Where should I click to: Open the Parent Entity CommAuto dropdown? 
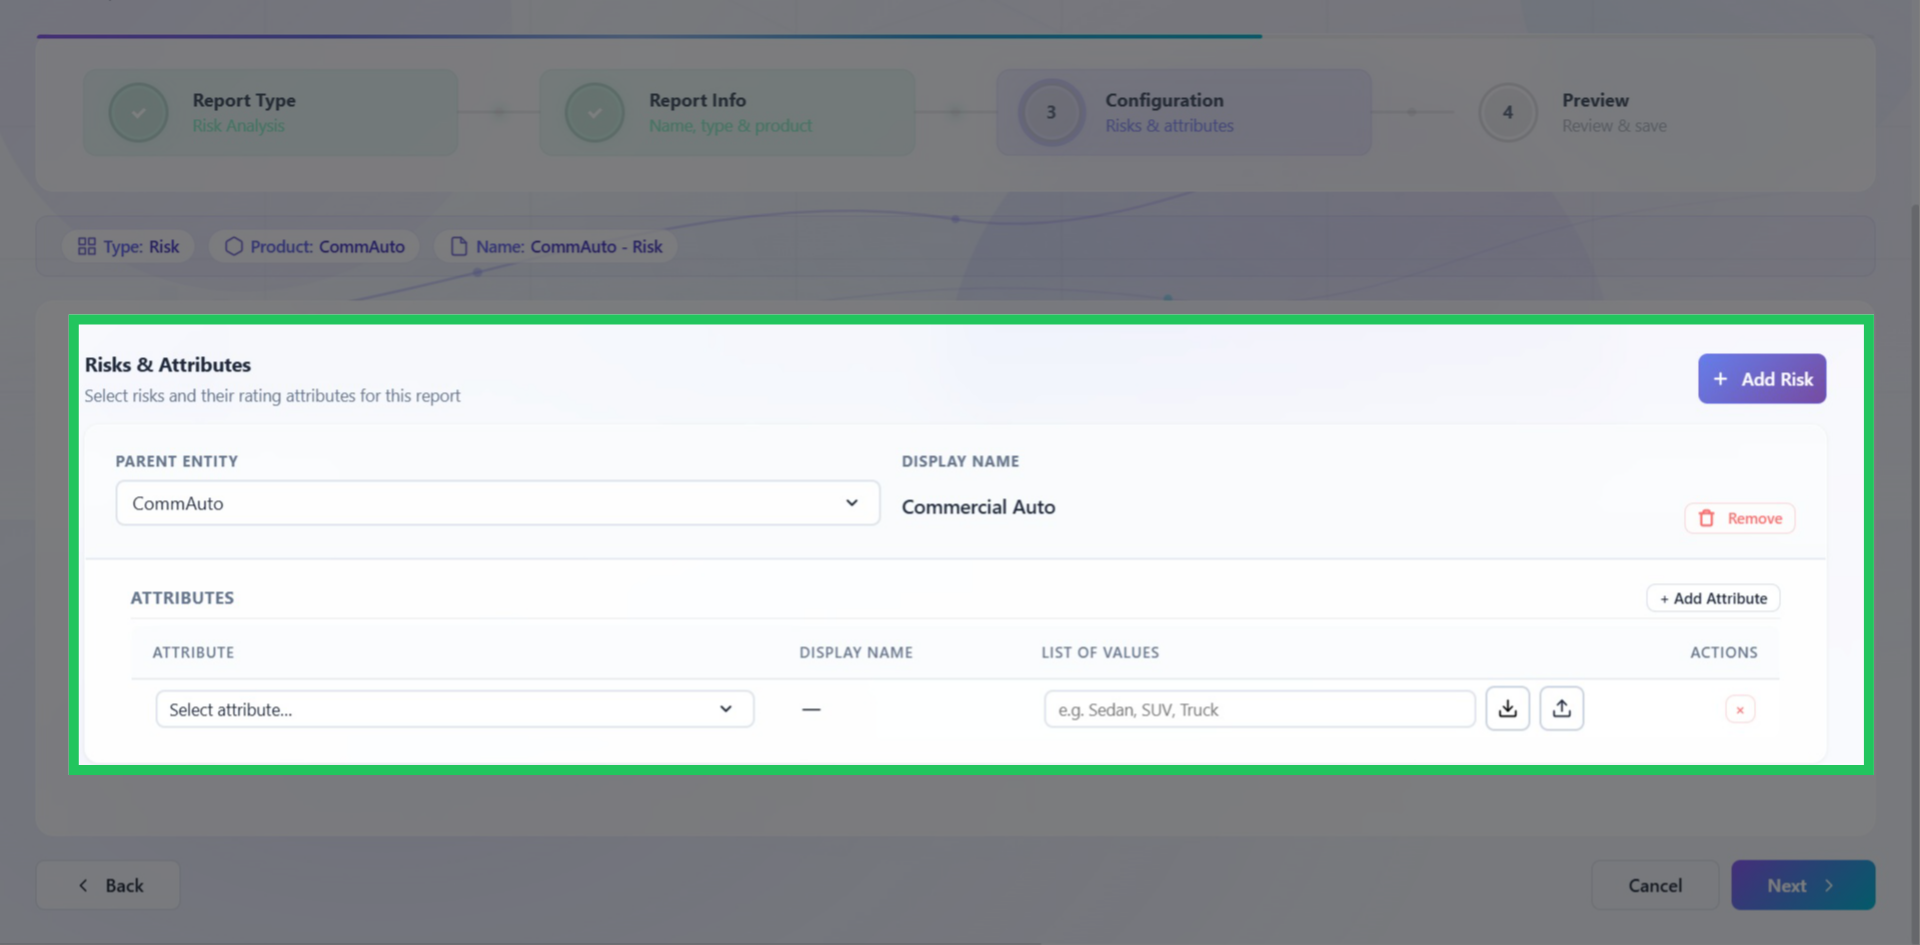coord(498,503)
